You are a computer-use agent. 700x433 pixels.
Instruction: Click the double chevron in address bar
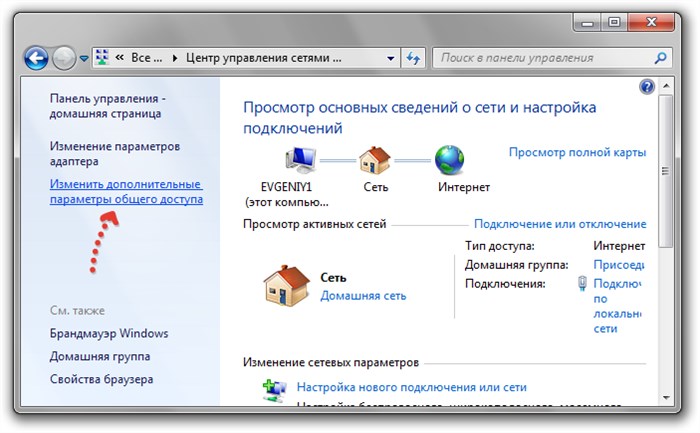pyautogui.click(x=119, y=58)
